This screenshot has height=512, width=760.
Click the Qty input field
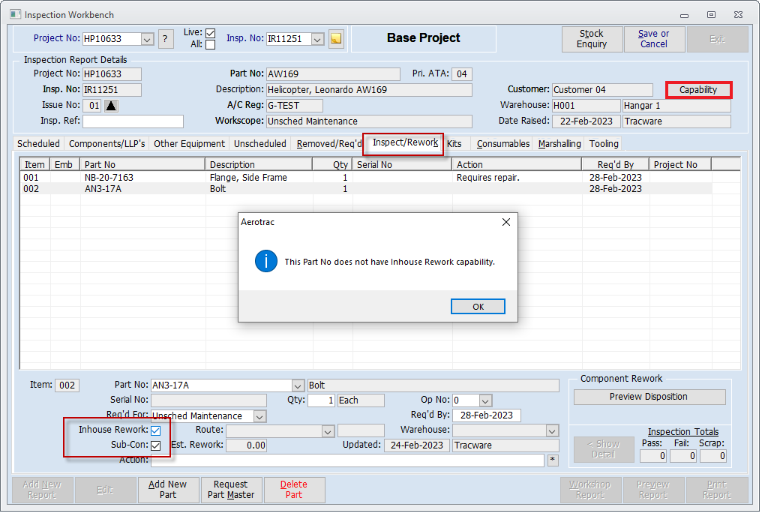click(x=321, y=400)
